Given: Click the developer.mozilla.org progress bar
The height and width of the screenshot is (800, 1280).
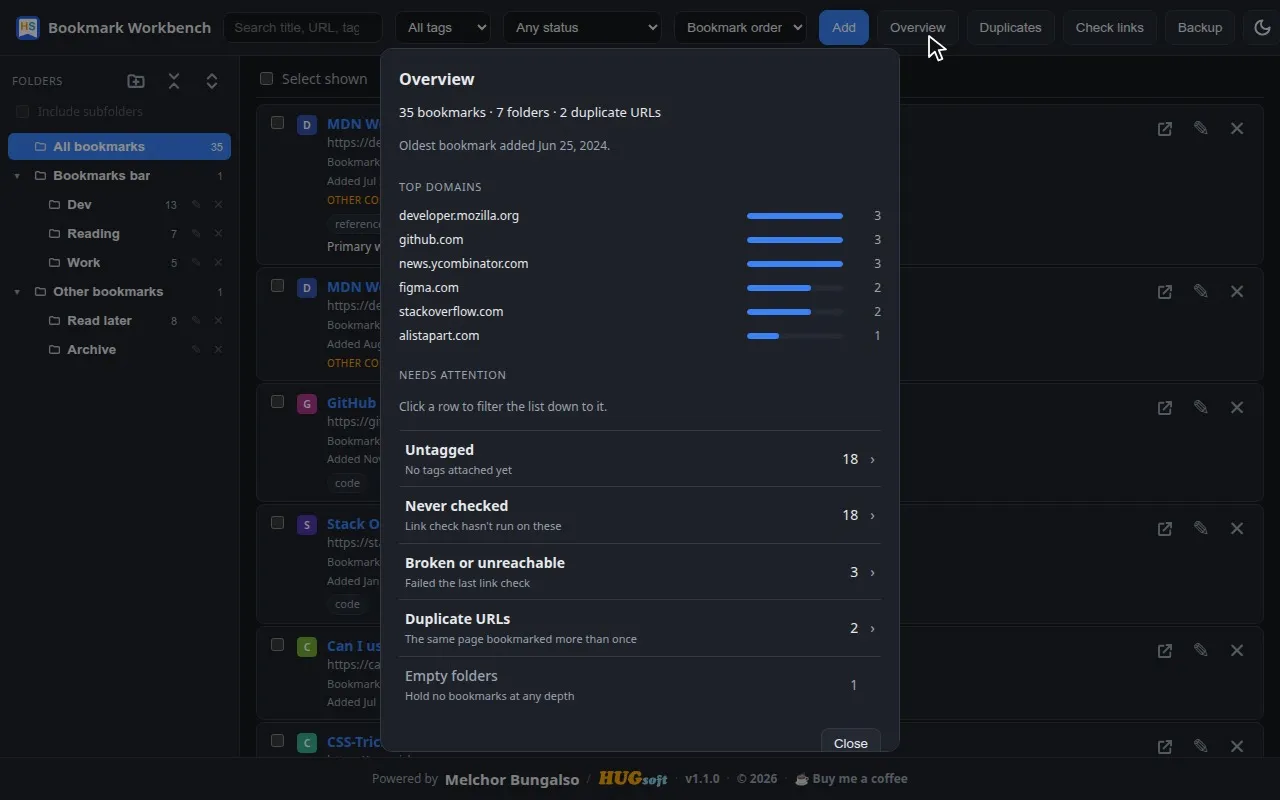Looking at the screenshot, I should pos(795,216).
